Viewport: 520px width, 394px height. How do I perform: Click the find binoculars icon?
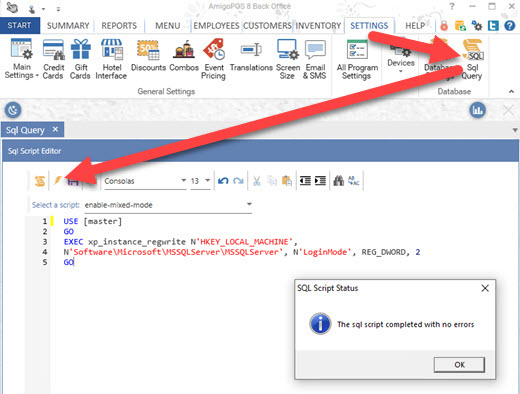pyautogui.click(x=338, y=181)
